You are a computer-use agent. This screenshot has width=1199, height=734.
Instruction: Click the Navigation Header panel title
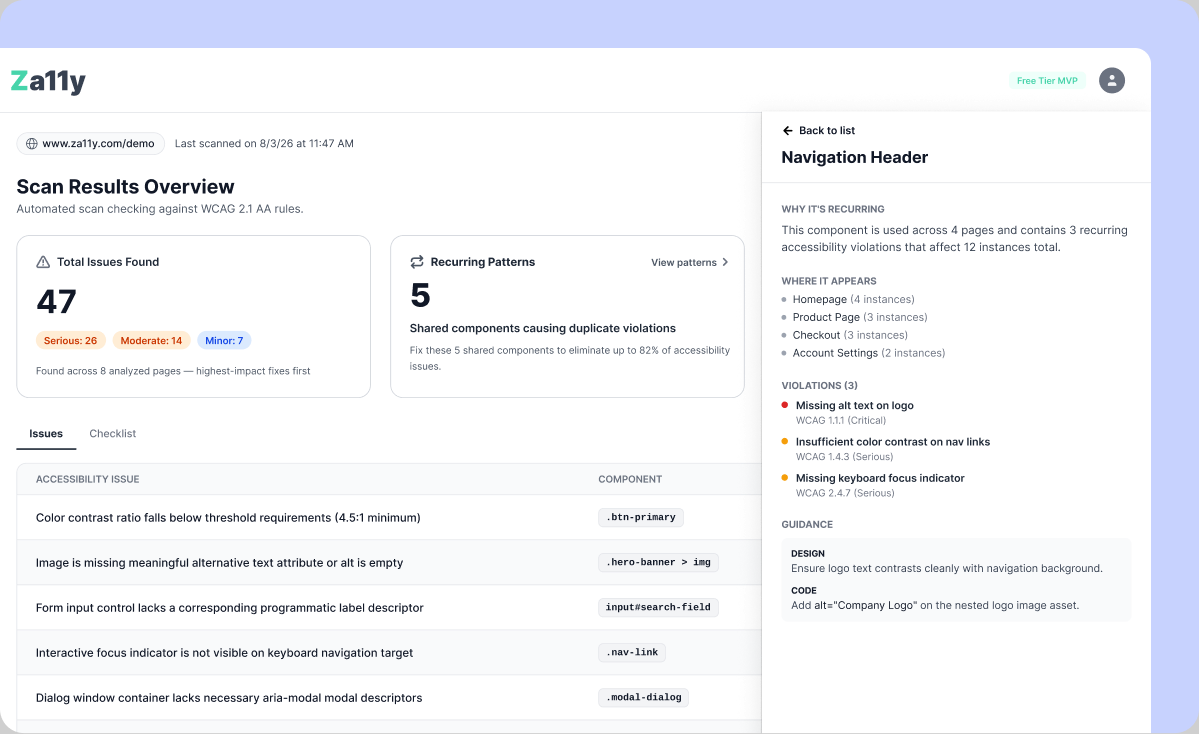[x=855, y=158]
